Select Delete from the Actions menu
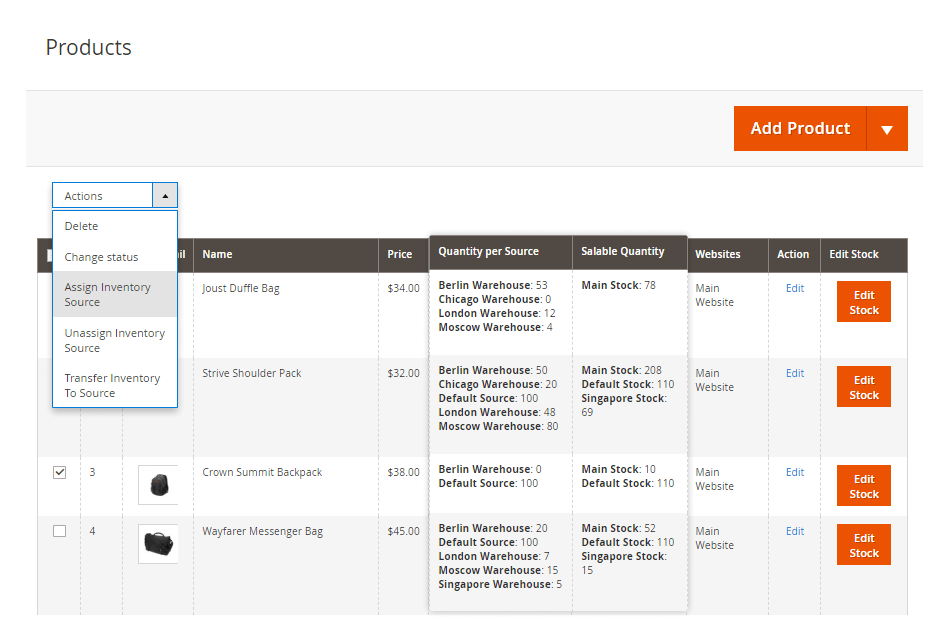The height and width of the screenshot is (636, 947). (81, 226)
